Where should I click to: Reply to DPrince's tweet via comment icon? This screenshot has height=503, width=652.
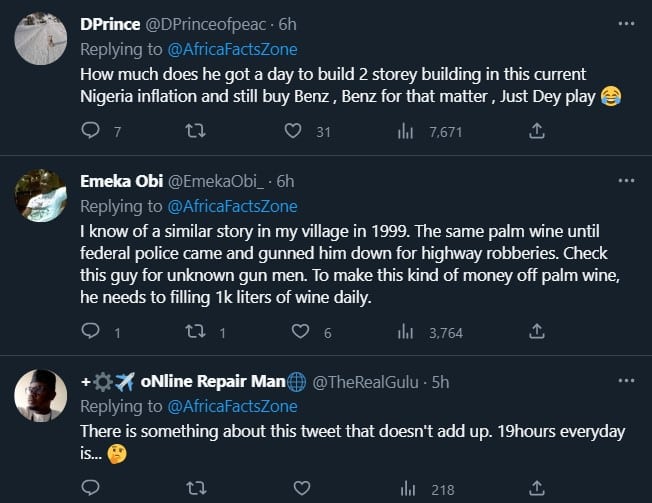pos(89,130)
